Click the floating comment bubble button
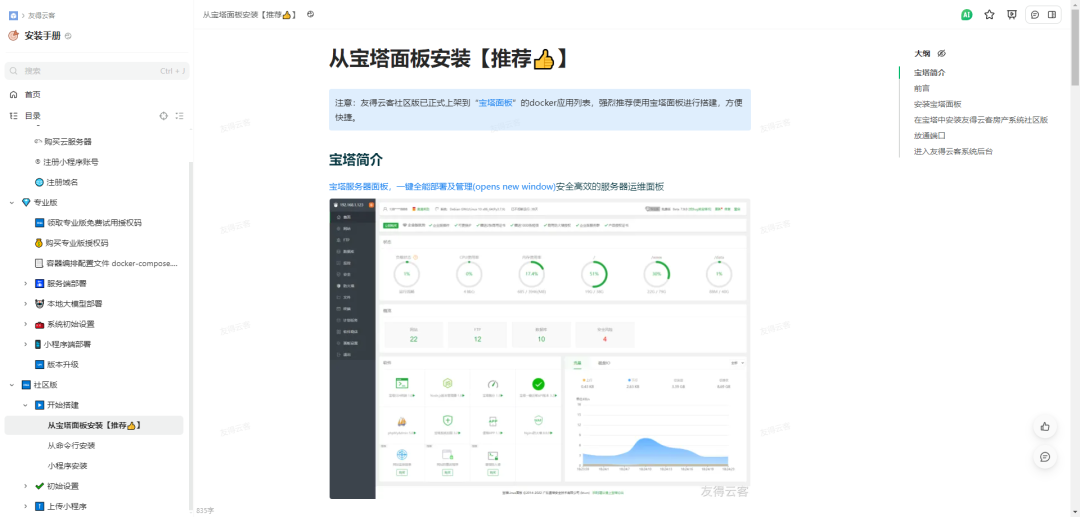Image resolution: width=1080 pixels, height=517 pixels. tap(1045, 457)
